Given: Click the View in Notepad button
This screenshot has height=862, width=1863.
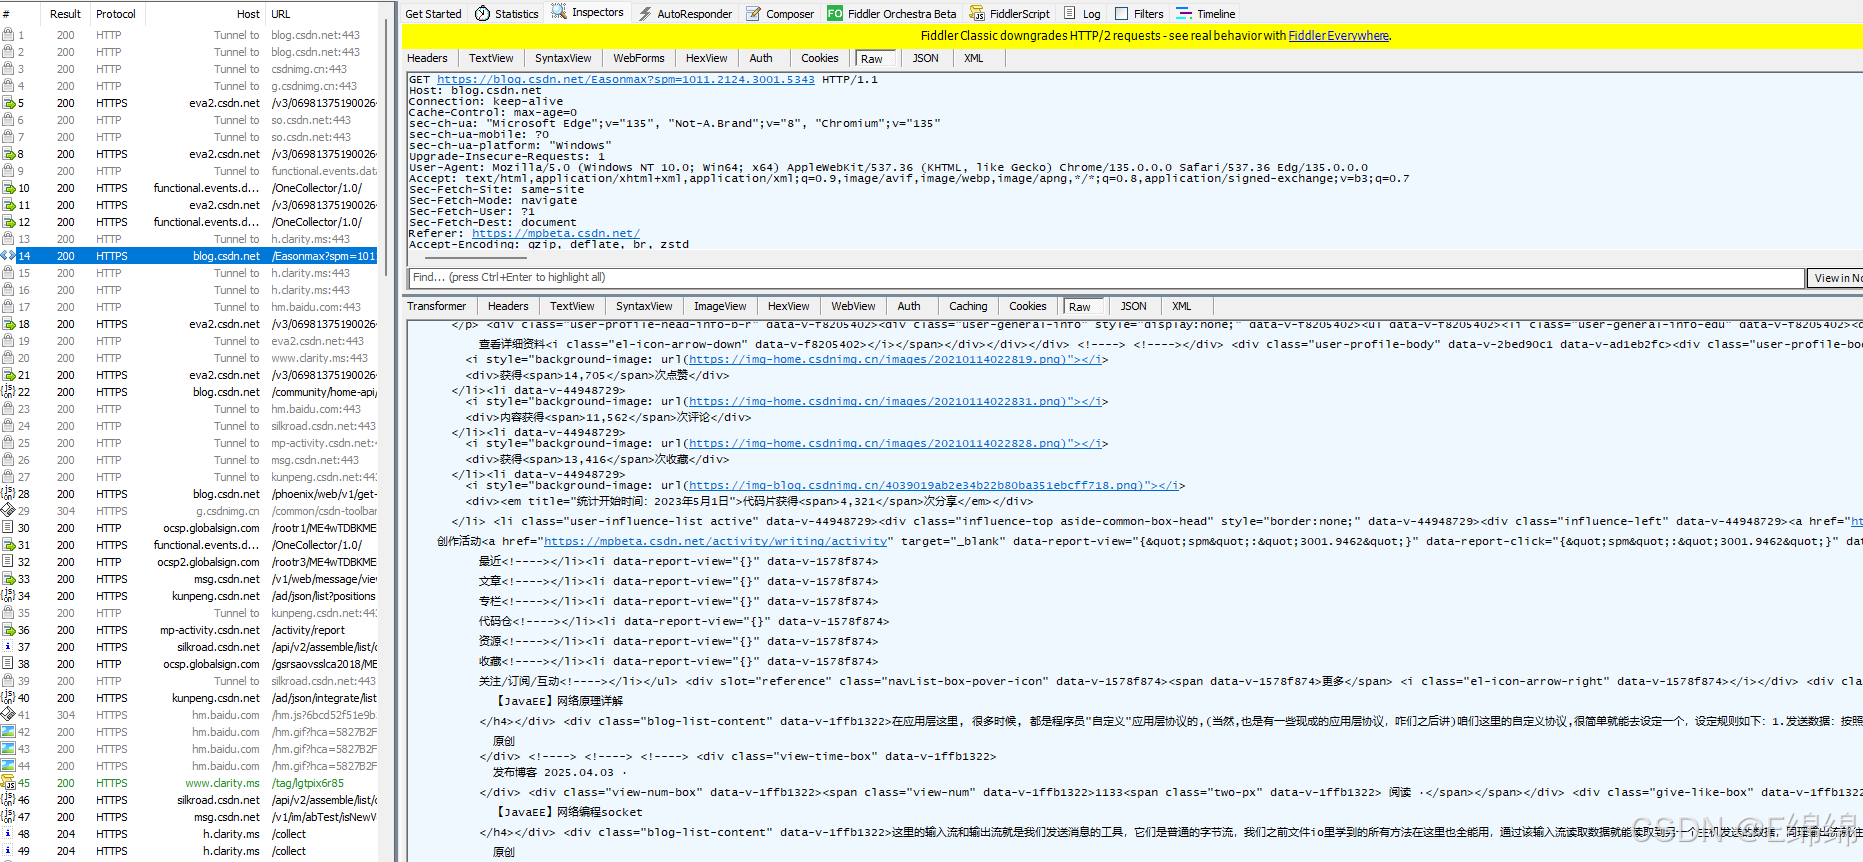Looking at the screenshot, I should tap(1834, 278).
